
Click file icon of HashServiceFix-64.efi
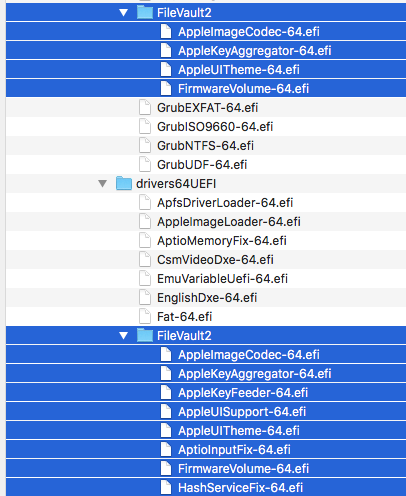point(166,488)
